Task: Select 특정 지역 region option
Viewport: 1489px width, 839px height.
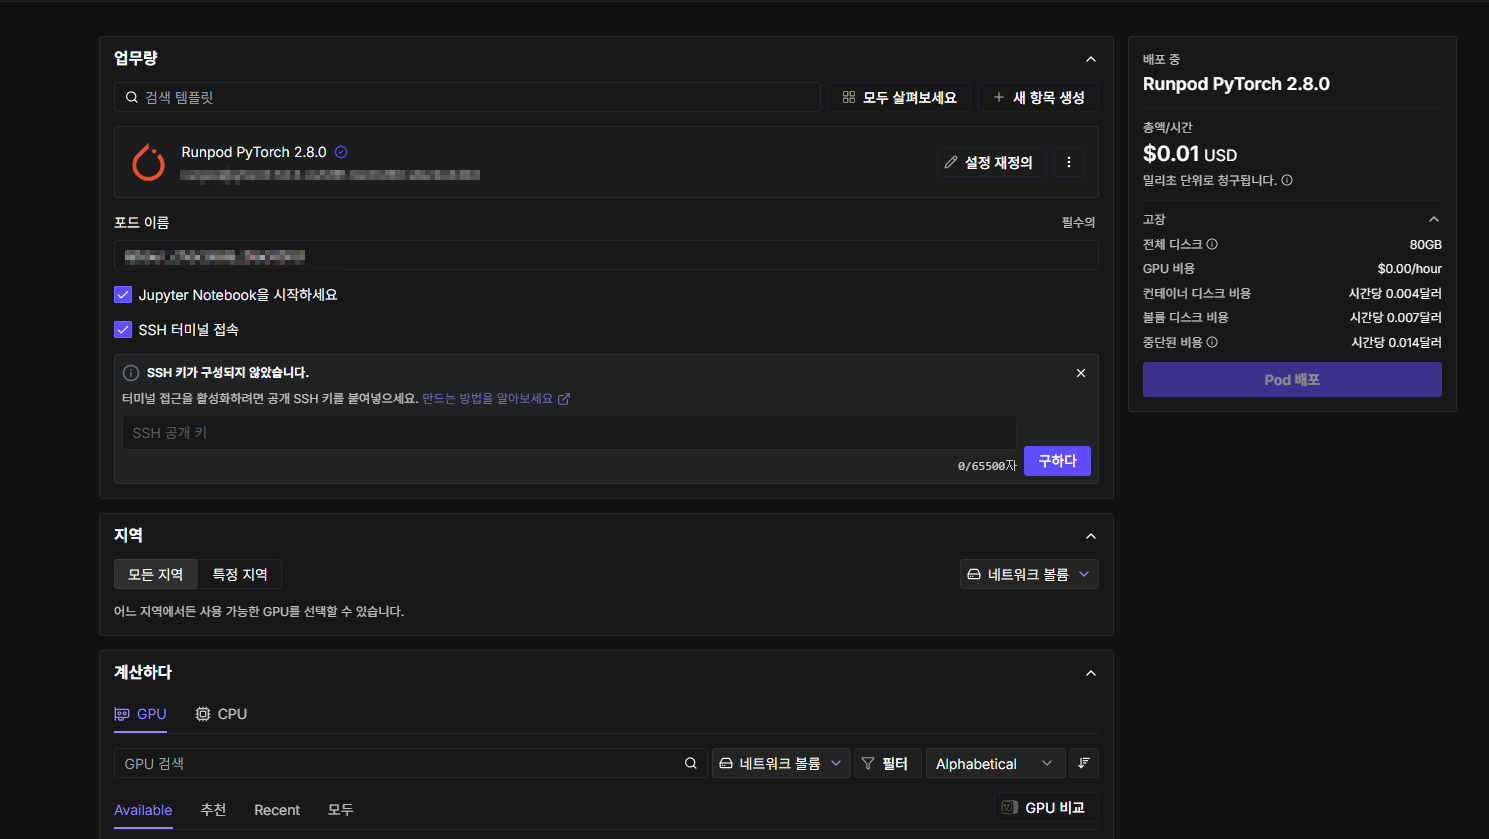Action: pyautogui.click(x=240, y=574)
